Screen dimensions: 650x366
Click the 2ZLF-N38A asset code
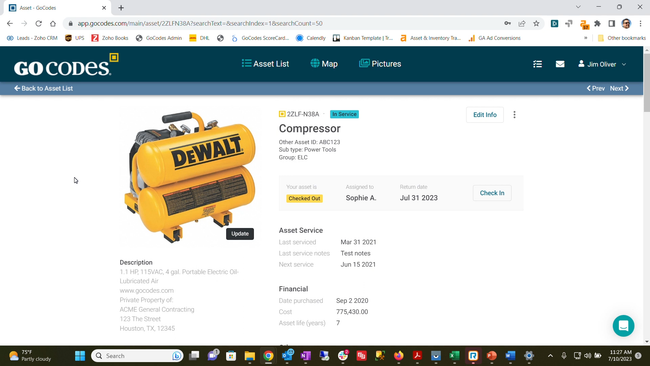303,114
